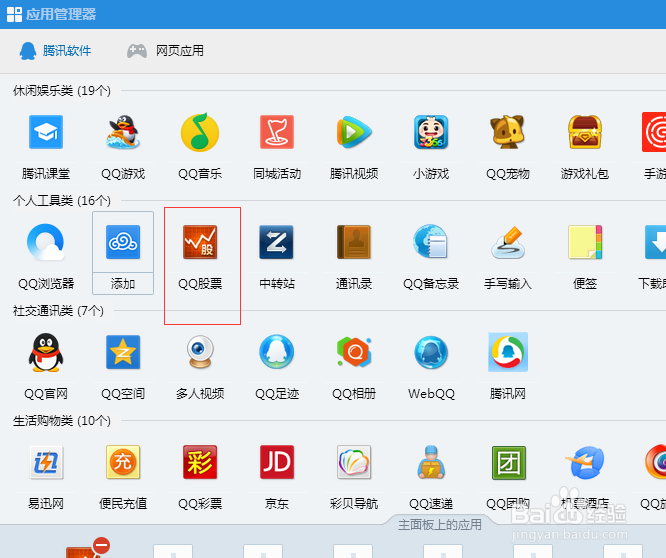
Task: Open 游戏礼包 treasure chest icon
Action: (x=585, y=132)
